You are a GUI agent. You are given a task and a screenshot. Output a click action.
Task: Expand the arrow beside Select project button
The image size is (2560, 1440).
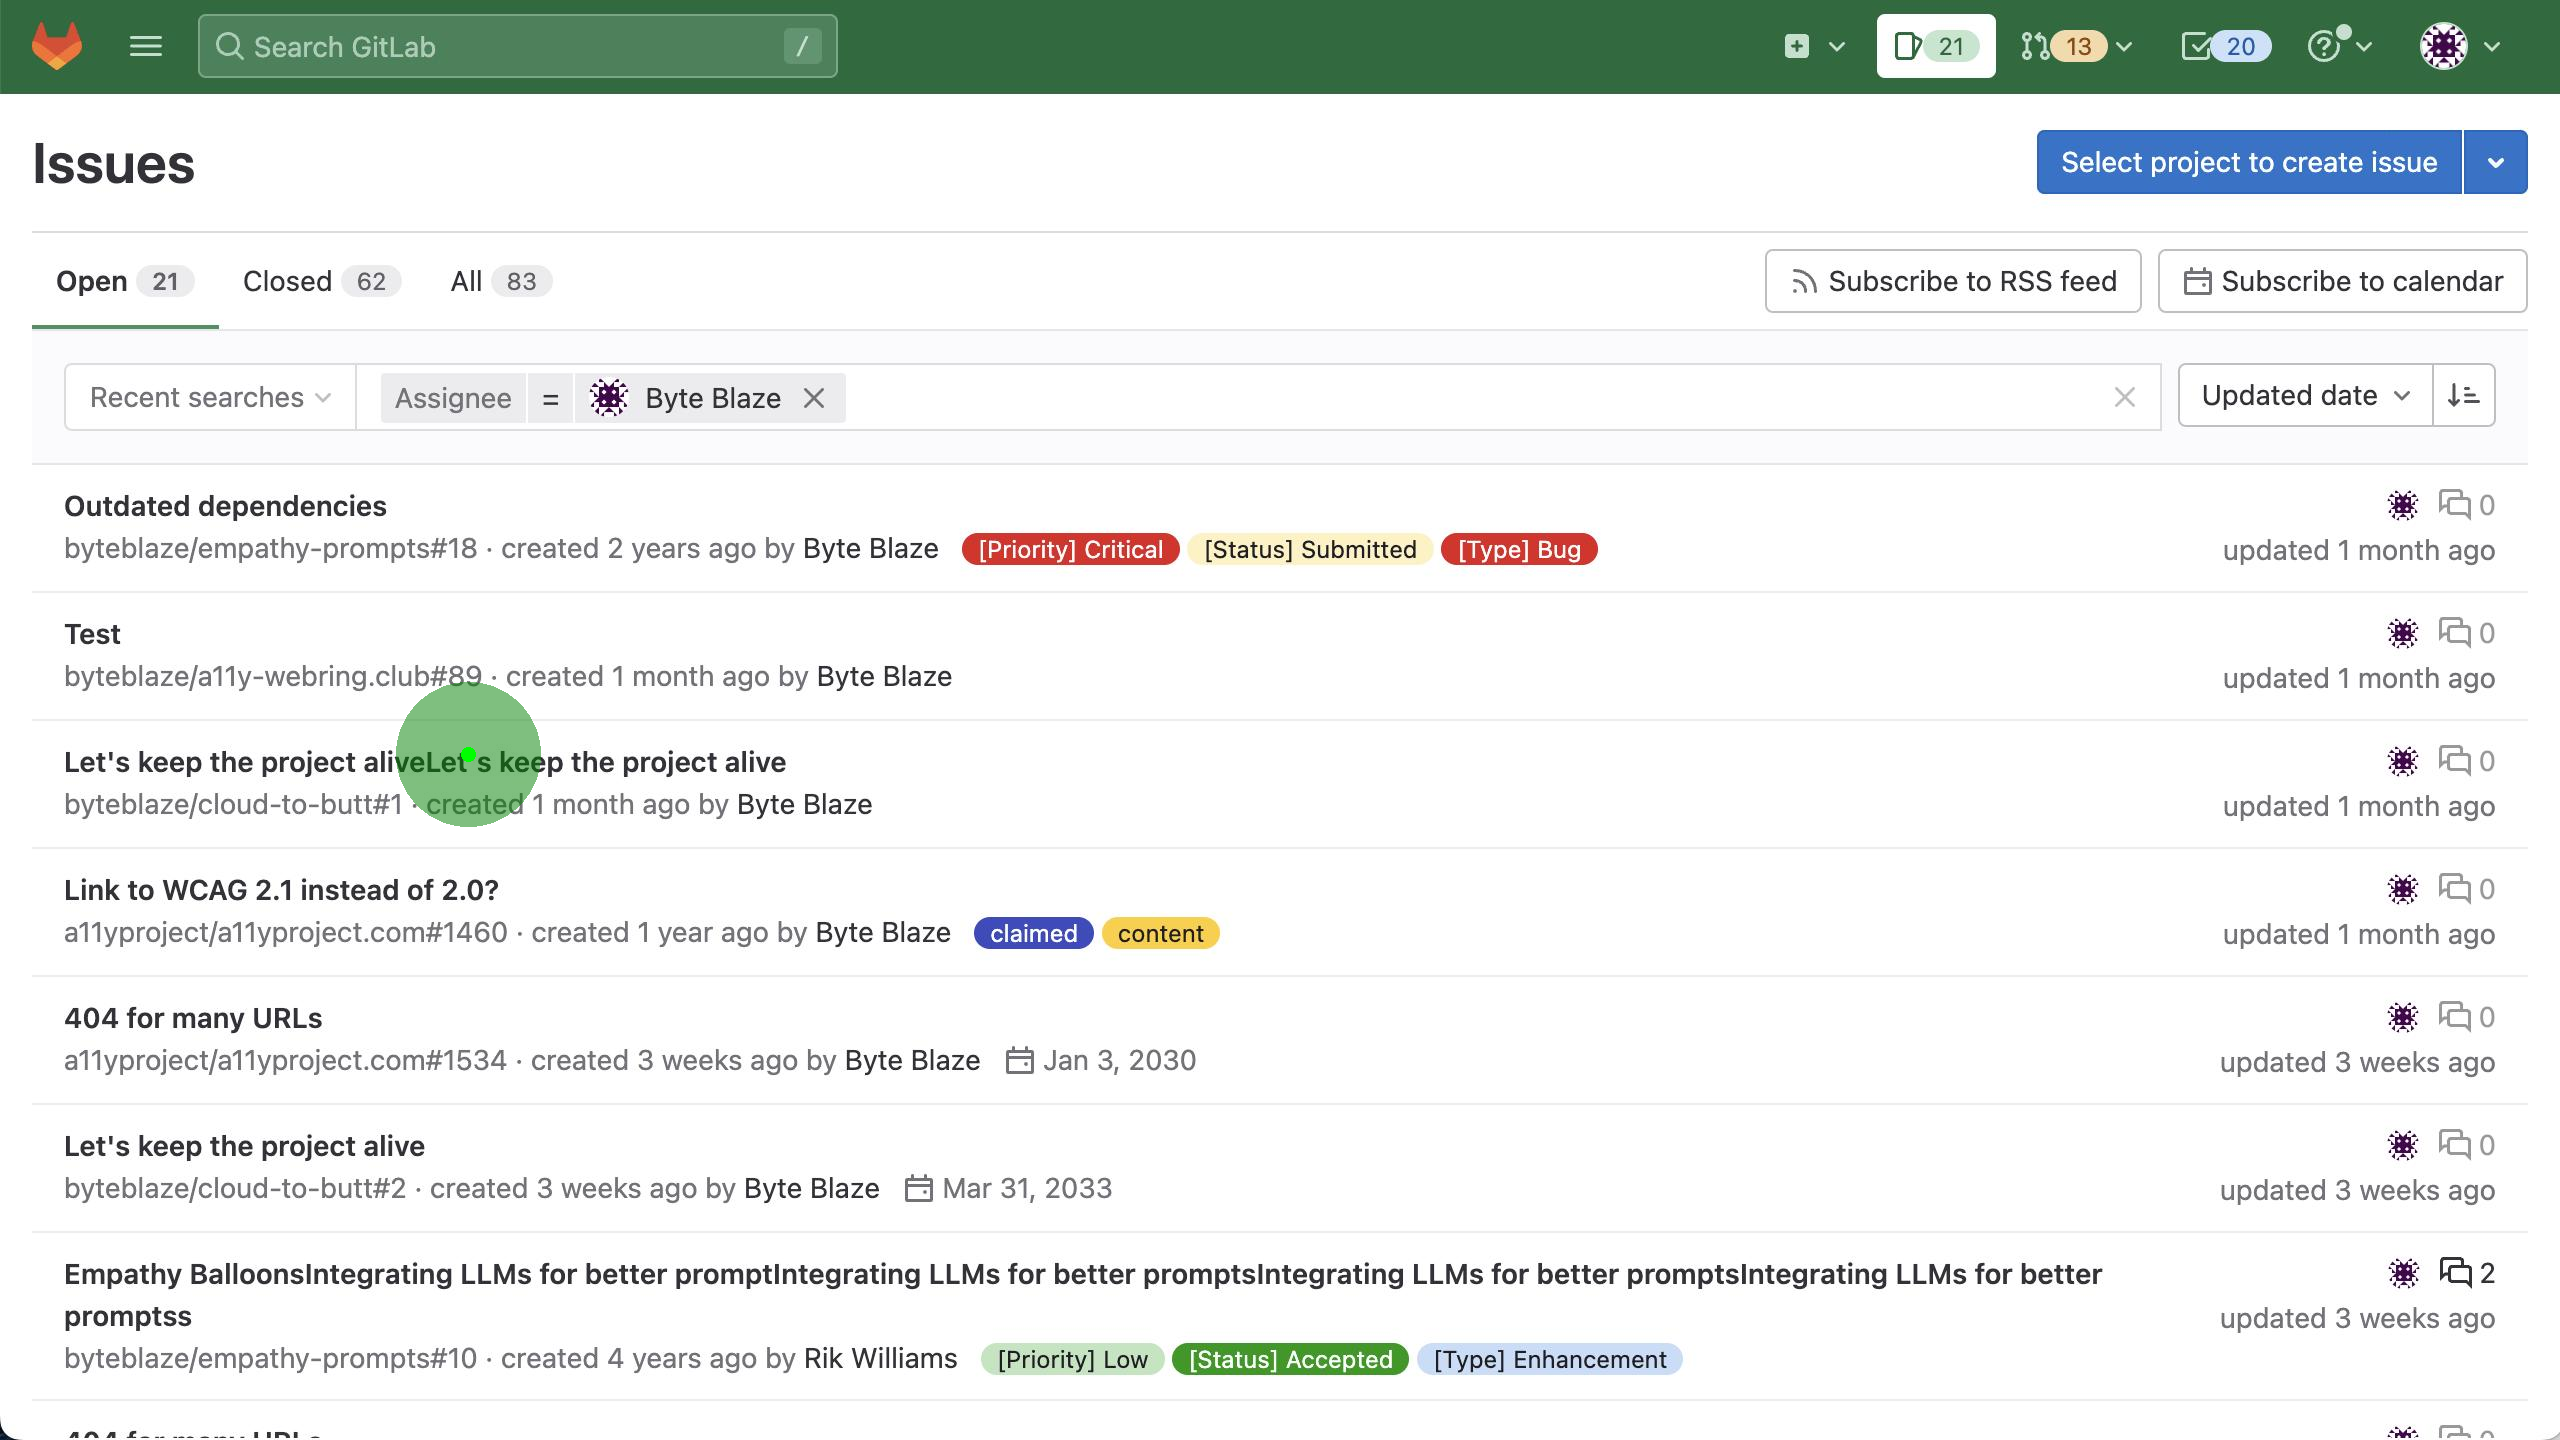click(2495, 162)
